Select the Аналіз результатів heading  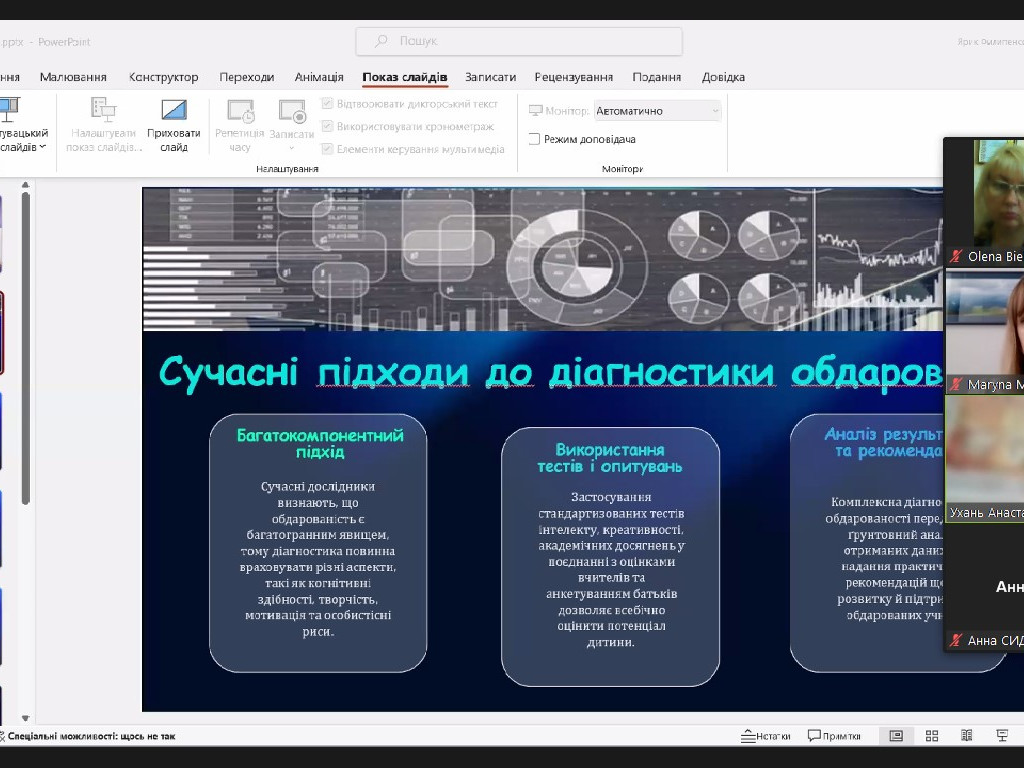(884, 443)
